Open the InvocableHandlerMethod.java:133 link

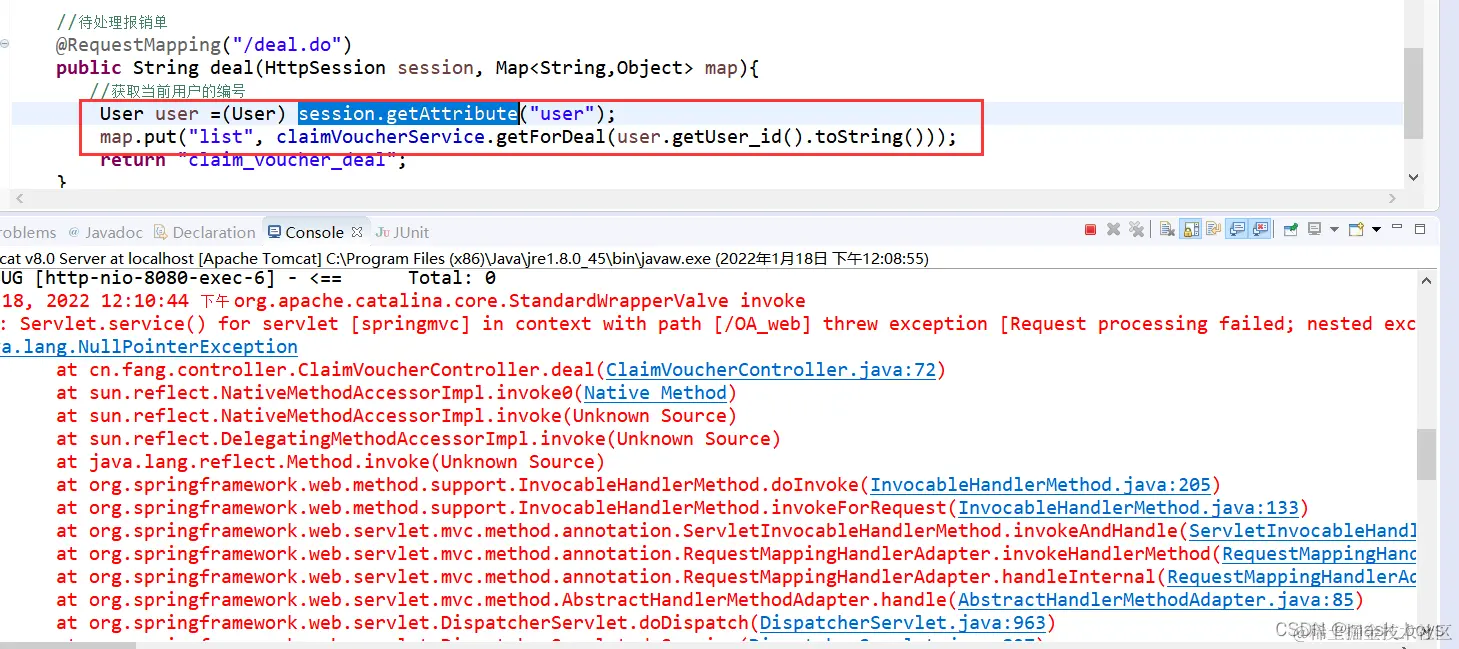coord(1128,508)
